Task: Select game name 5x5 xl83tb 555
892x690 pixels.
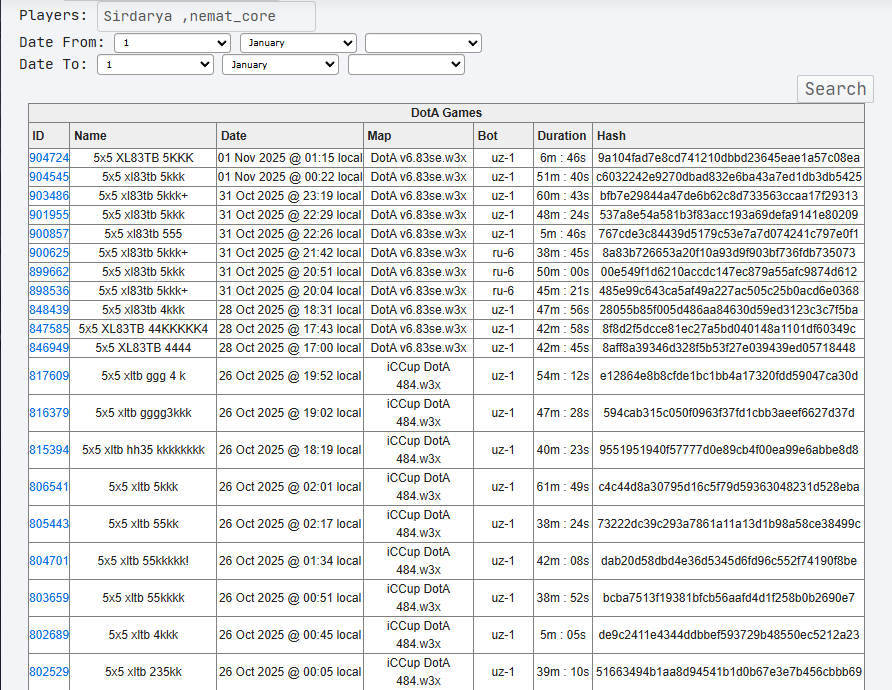Action: coord(143,234)
